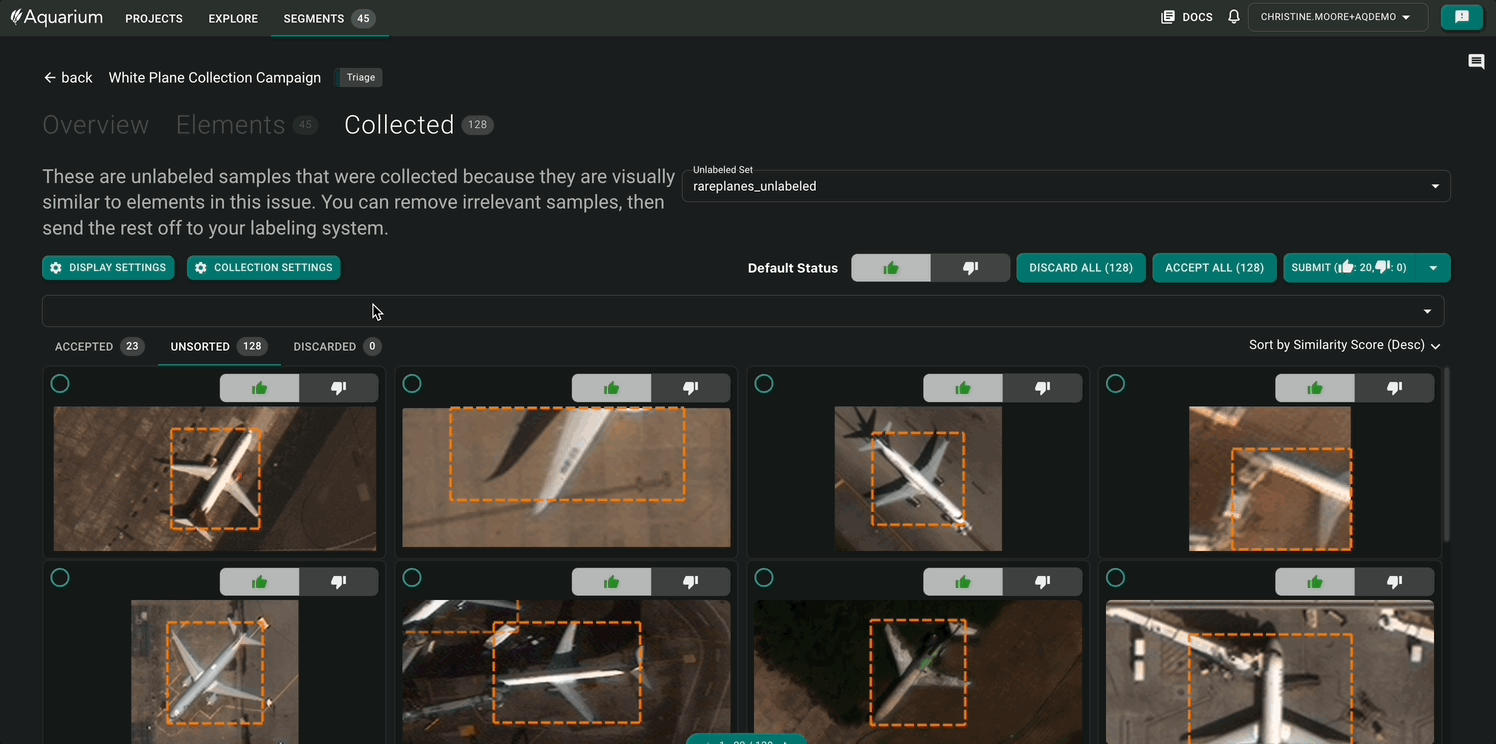Open Collection Settings

pyautogui.click(x=263, y=268)
